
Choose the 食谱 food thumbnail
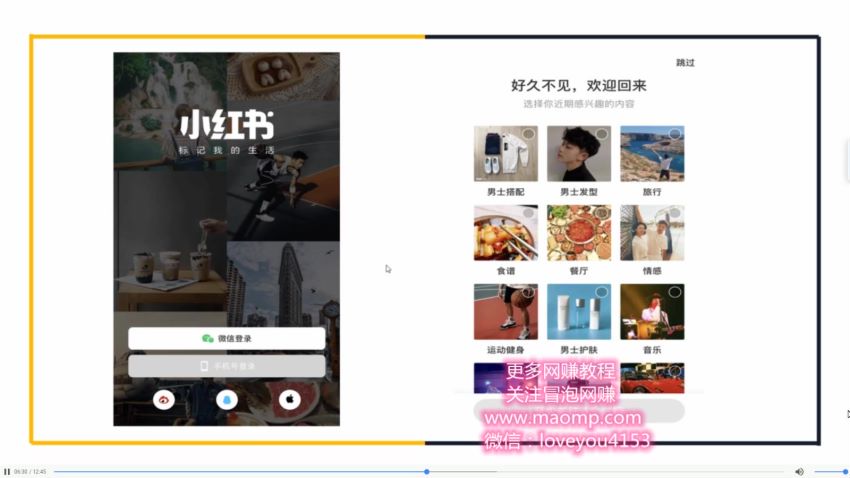point(506,232)
